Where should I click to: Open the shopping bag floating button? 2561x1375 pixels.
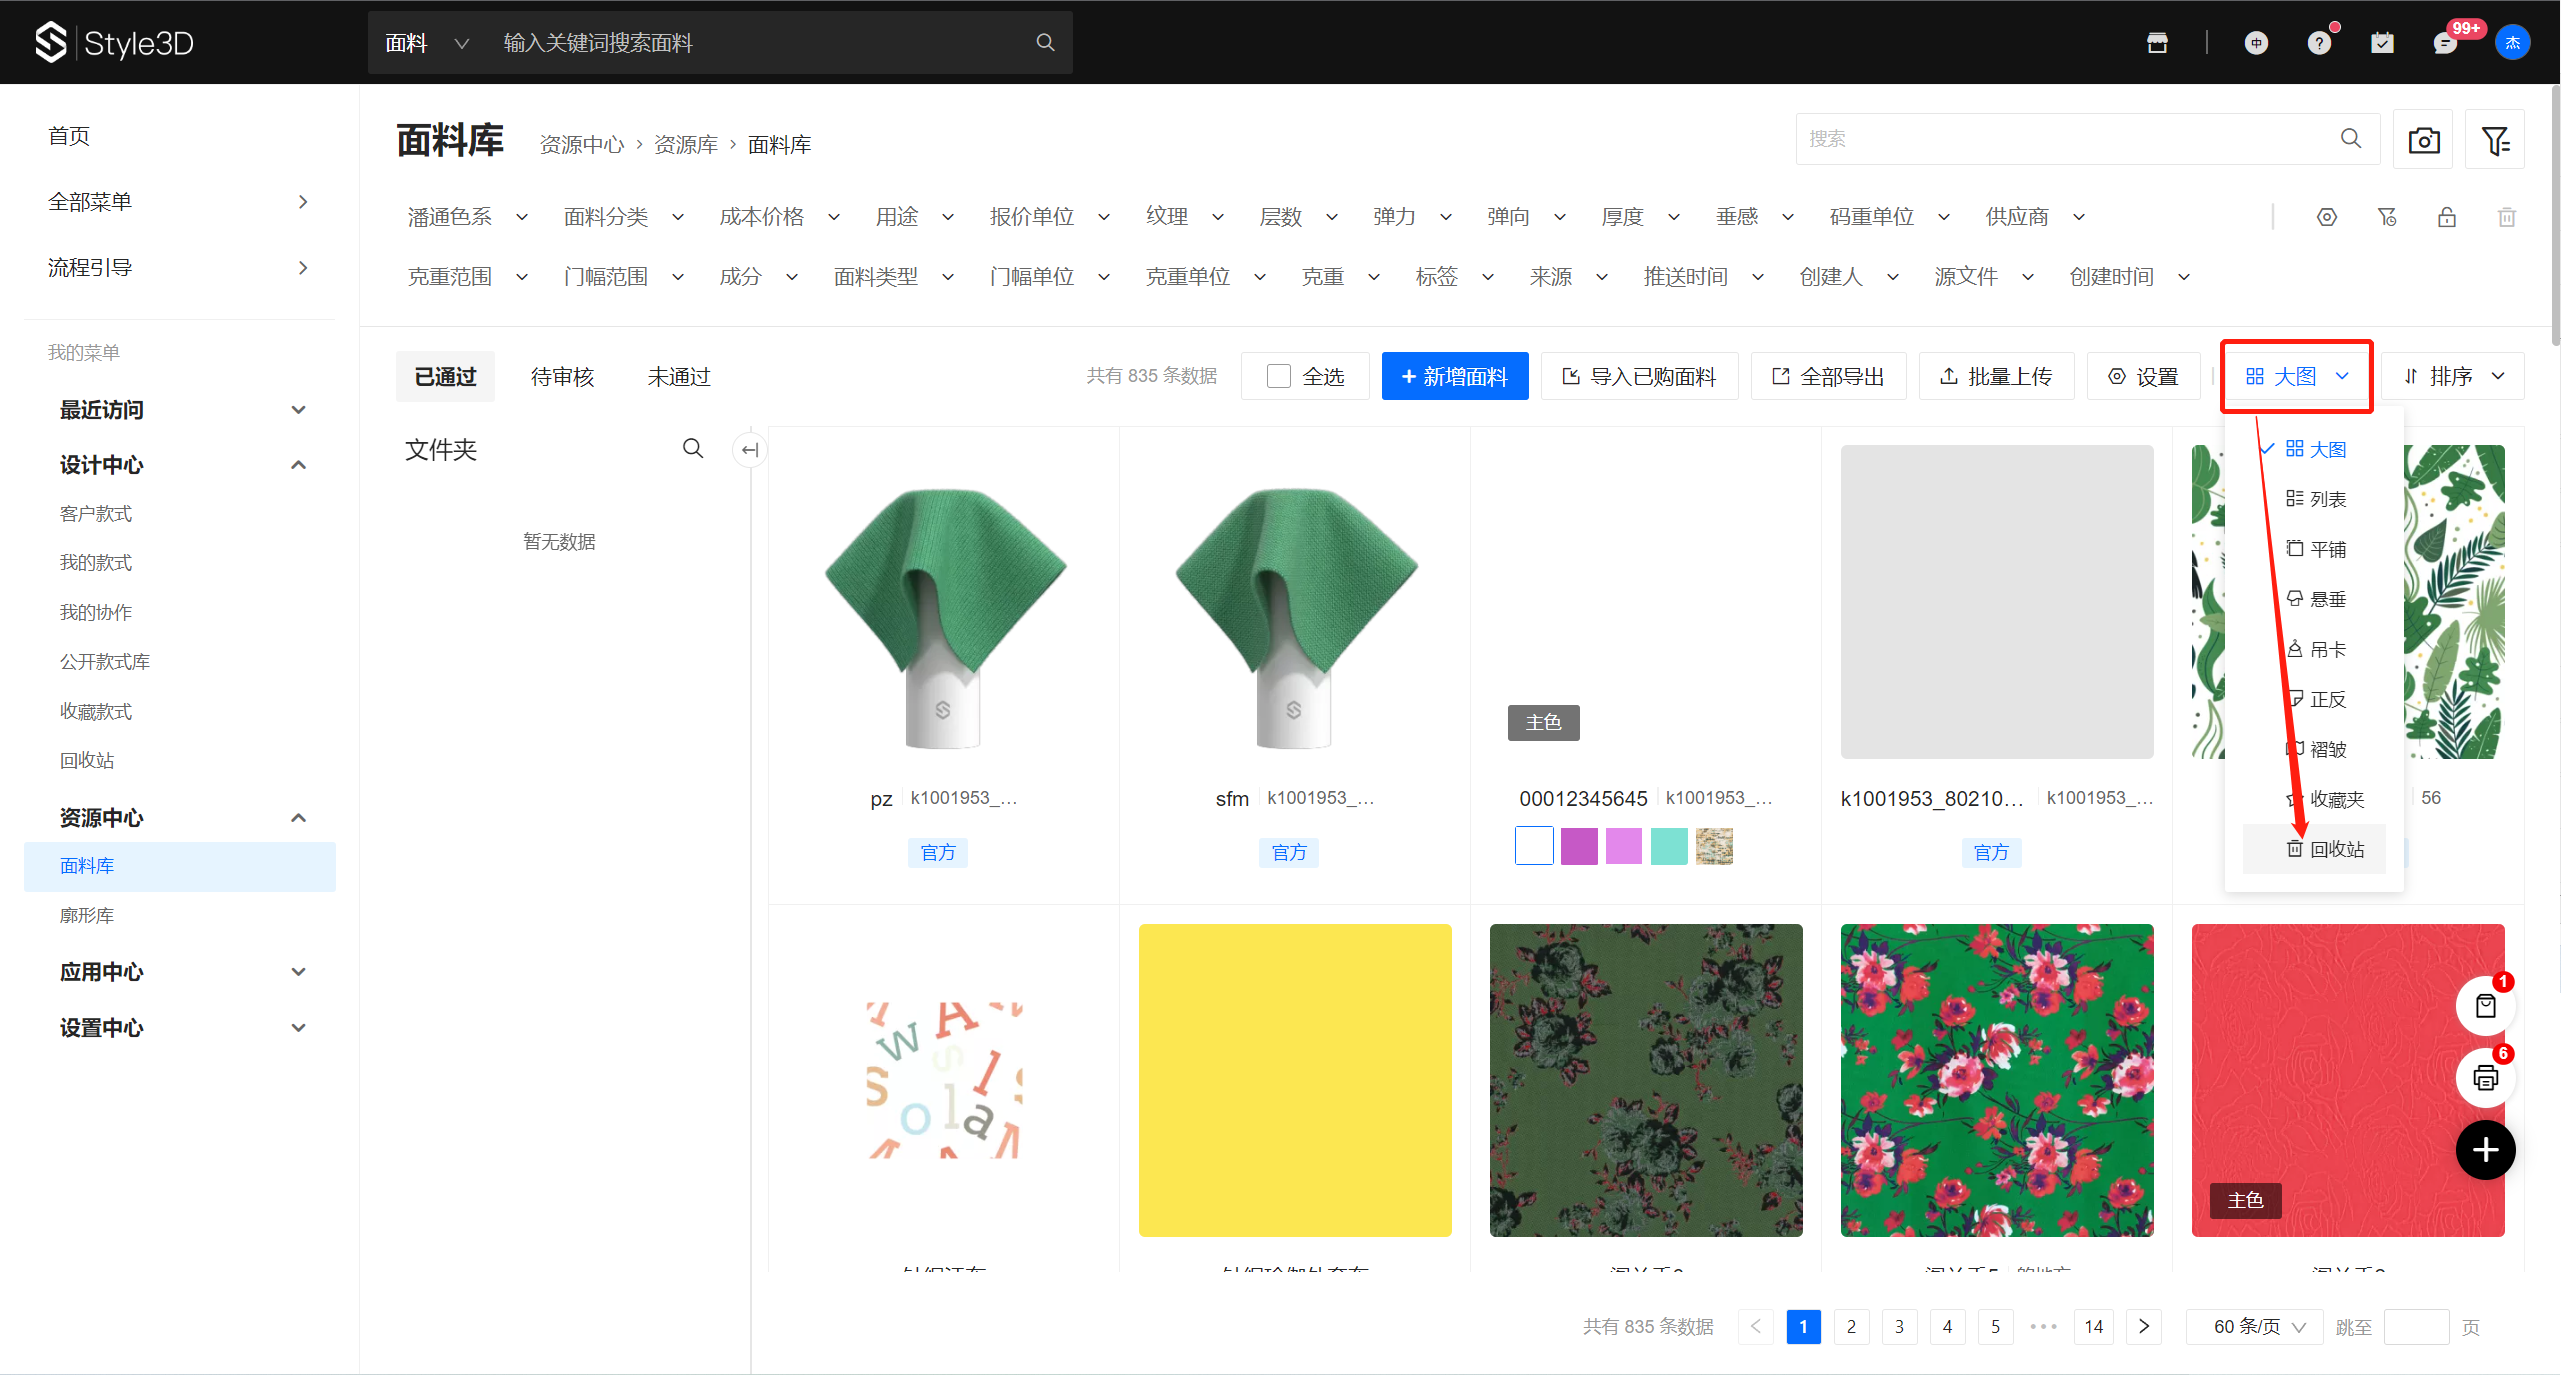2486,1006
